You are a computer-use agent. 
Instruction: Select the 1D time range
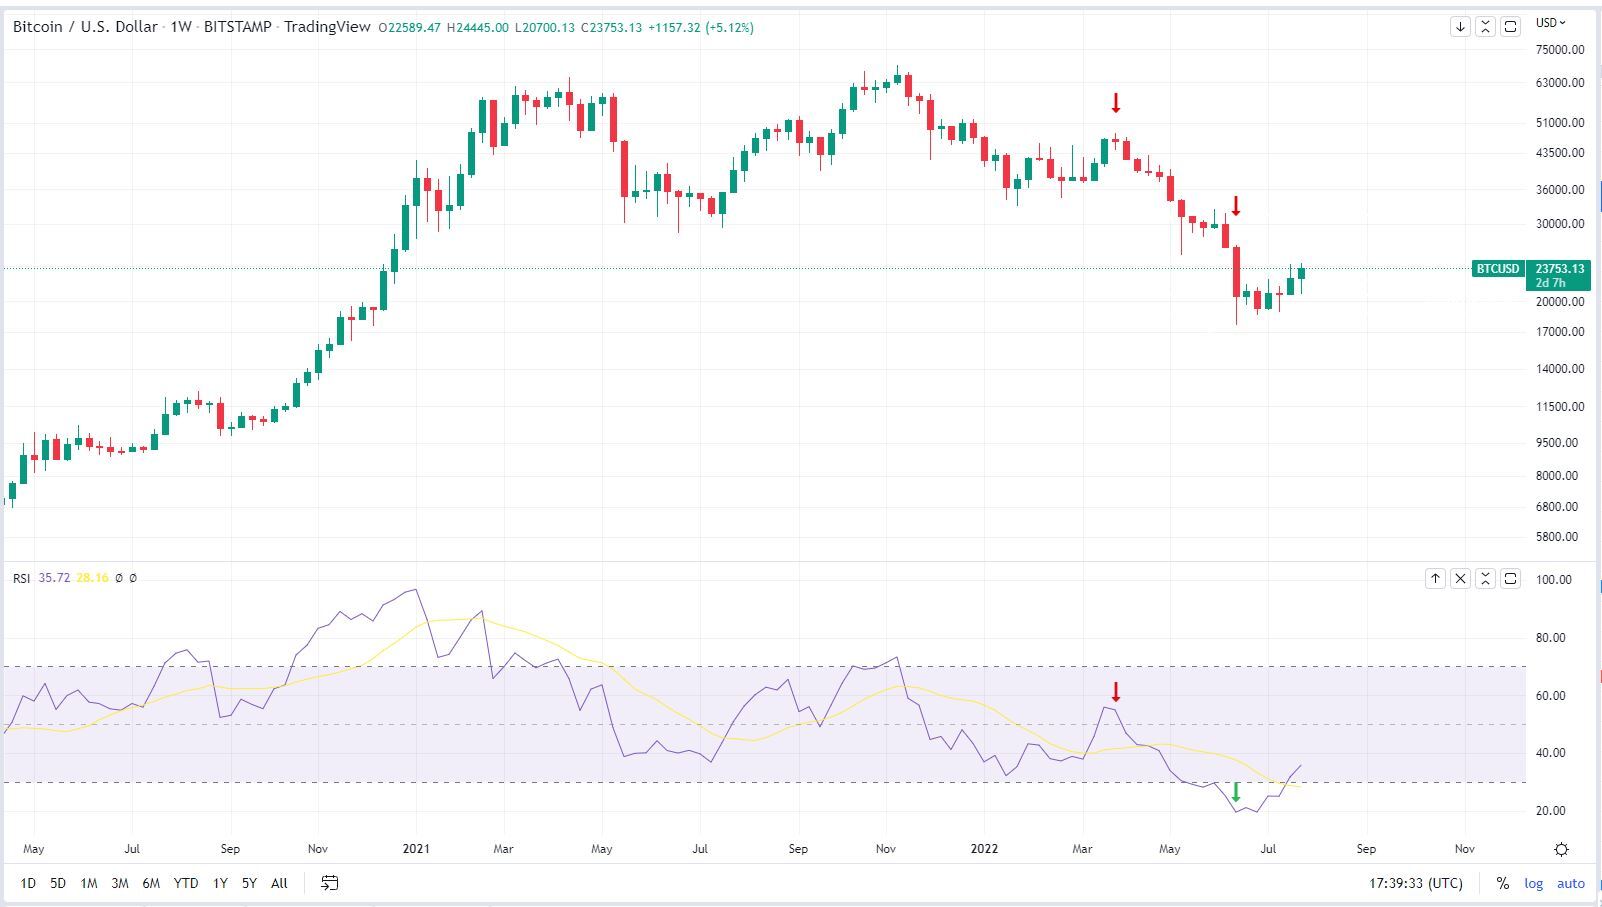(x=28, y=883)
